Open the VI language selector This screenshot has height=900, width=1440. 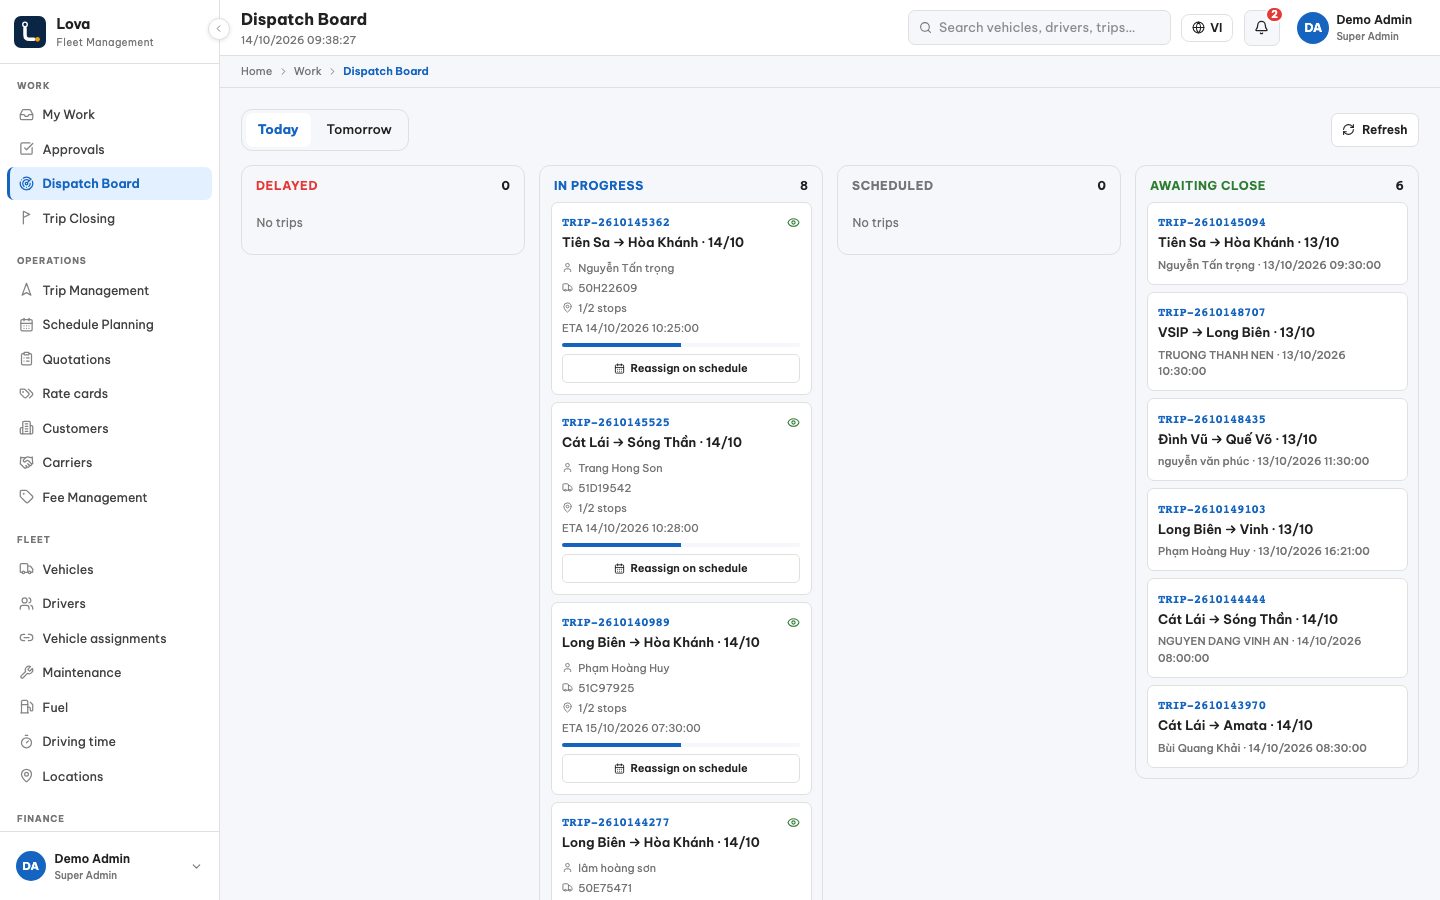tap(1207, 28)
